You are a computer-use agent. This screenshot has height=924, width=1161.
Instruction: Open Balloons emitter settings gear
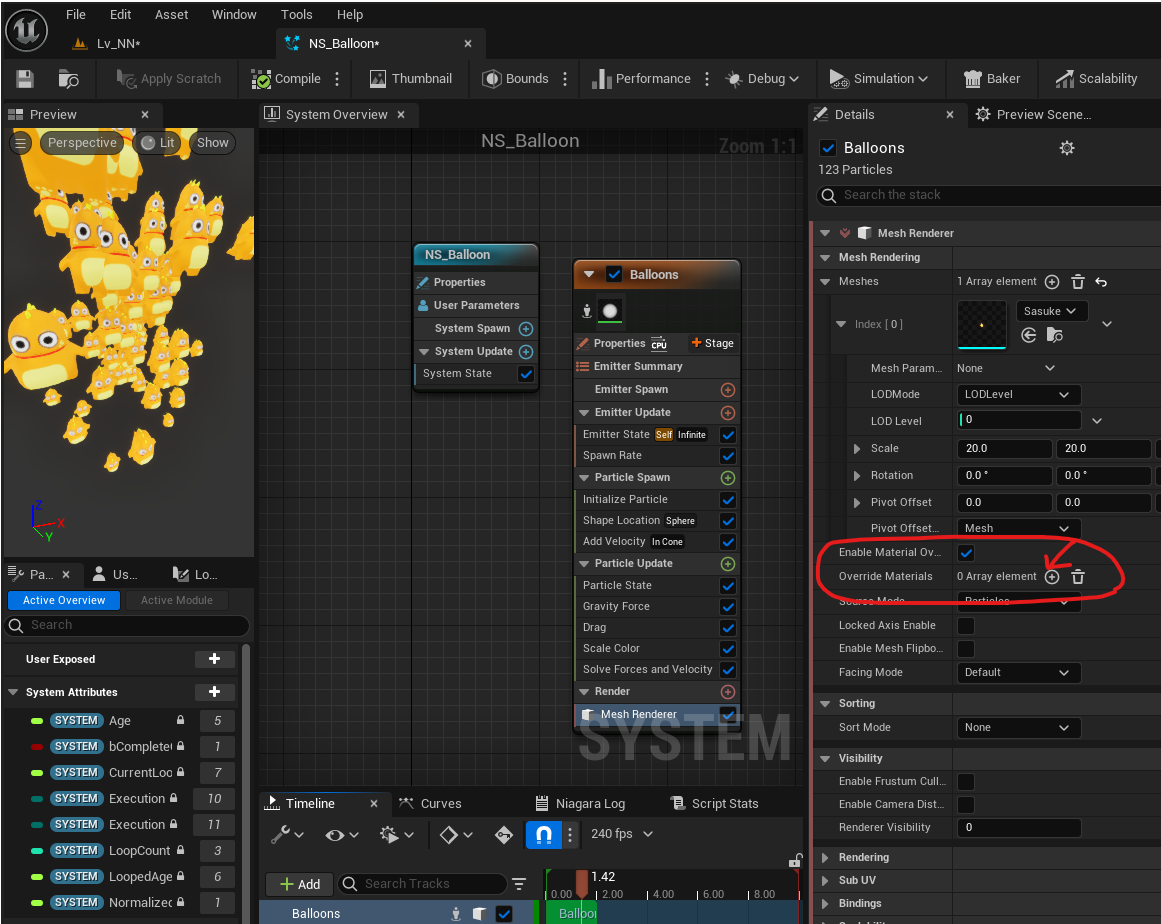(1066, 148)
